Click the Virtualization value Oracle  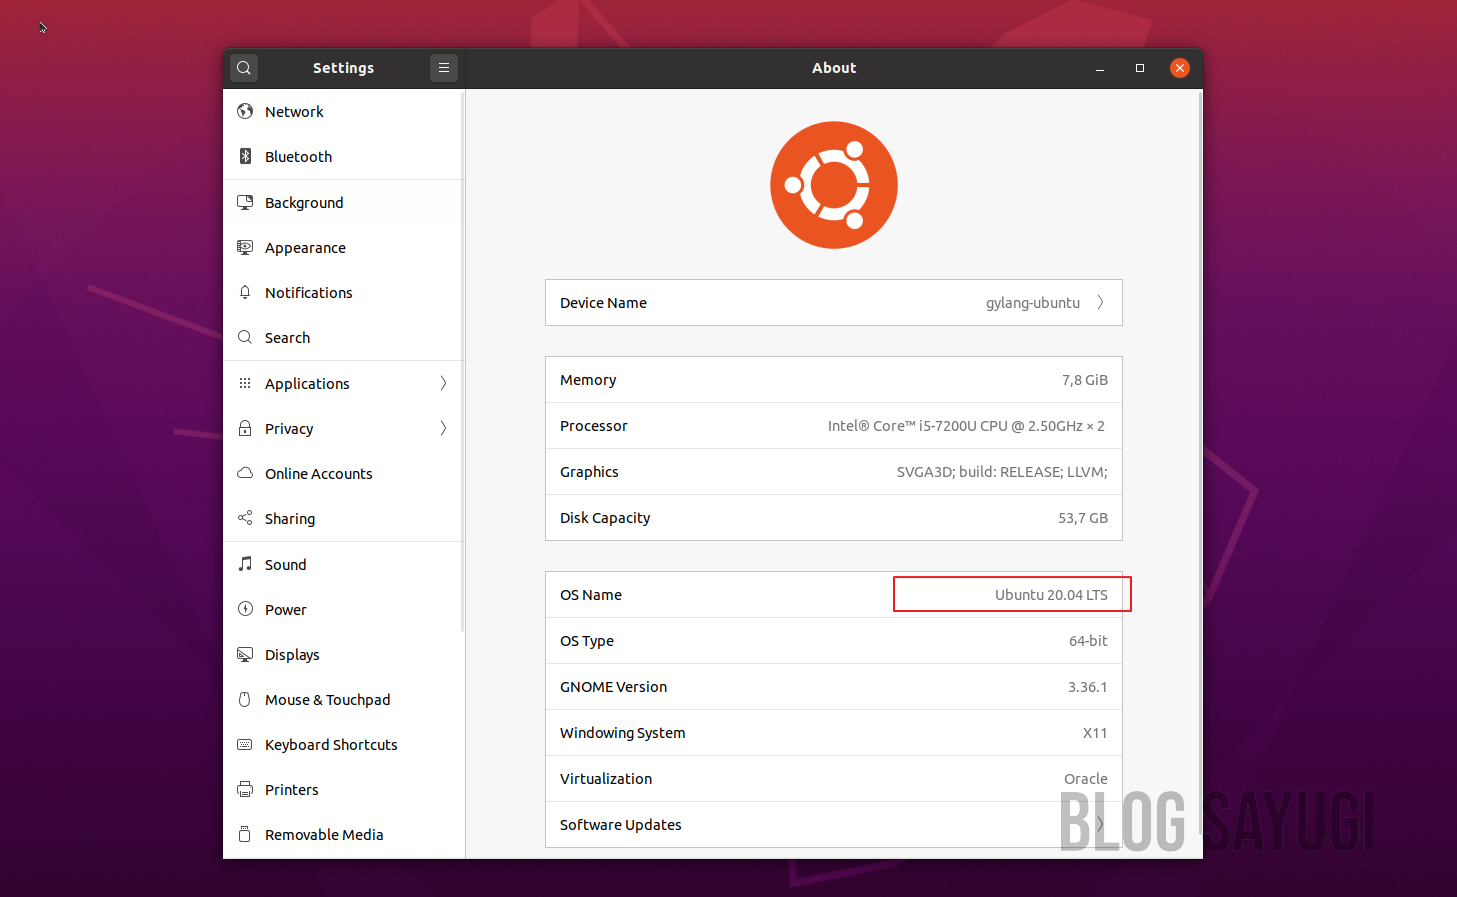(x=1086, y=779)
